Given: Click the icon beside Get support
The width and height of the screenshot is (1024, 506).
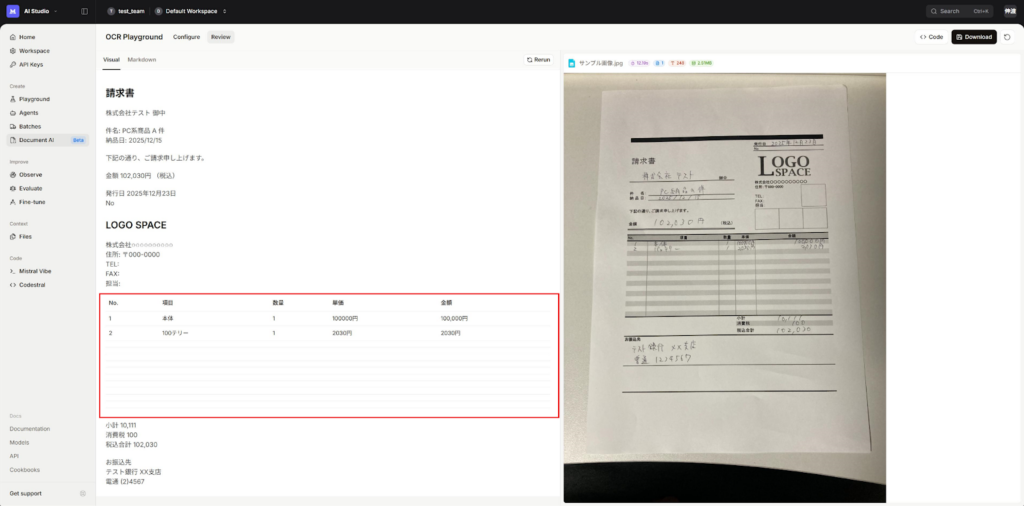Looking at the screenshot, I should [83, 494].
